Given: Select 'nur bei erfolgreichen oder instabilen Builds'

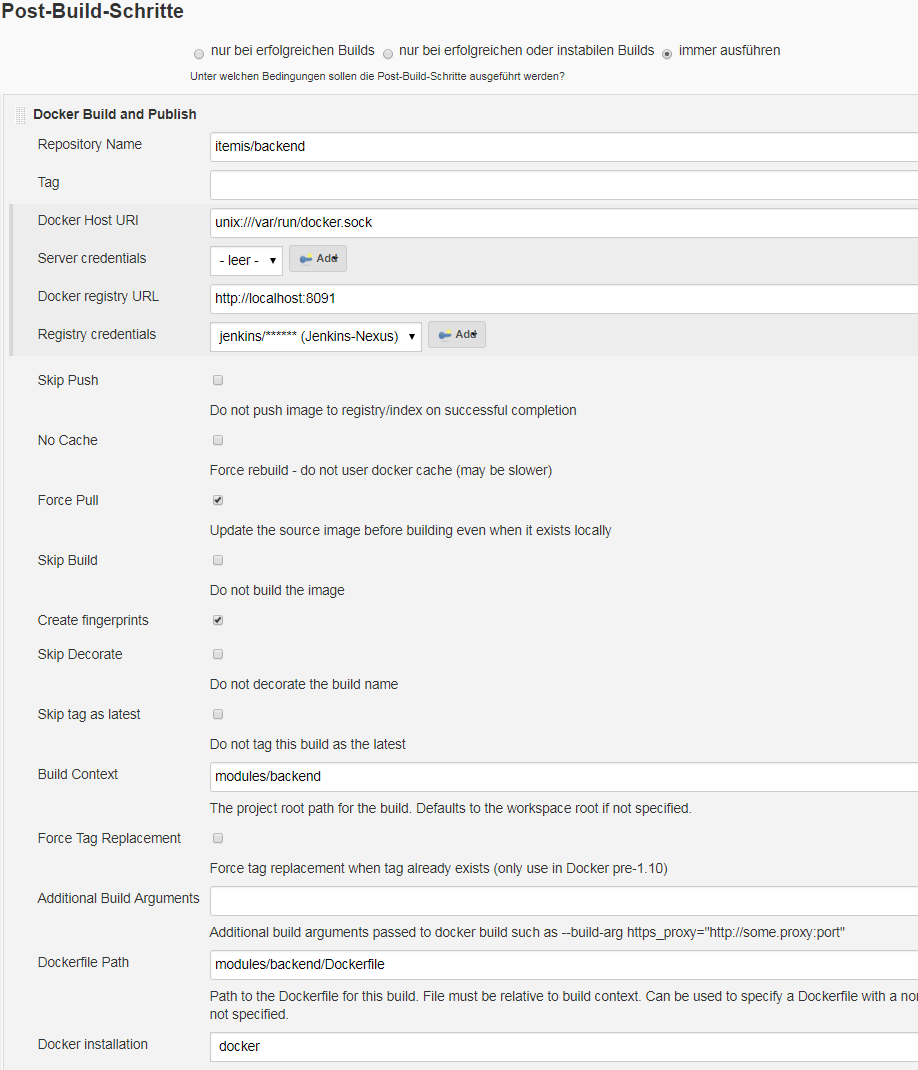Looking at the screenshot, I should point(387,53).
